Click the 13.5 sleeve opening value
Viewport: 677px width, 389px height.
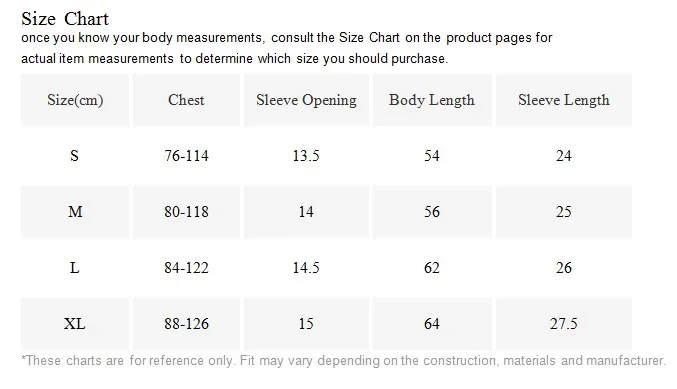point(306,155)
